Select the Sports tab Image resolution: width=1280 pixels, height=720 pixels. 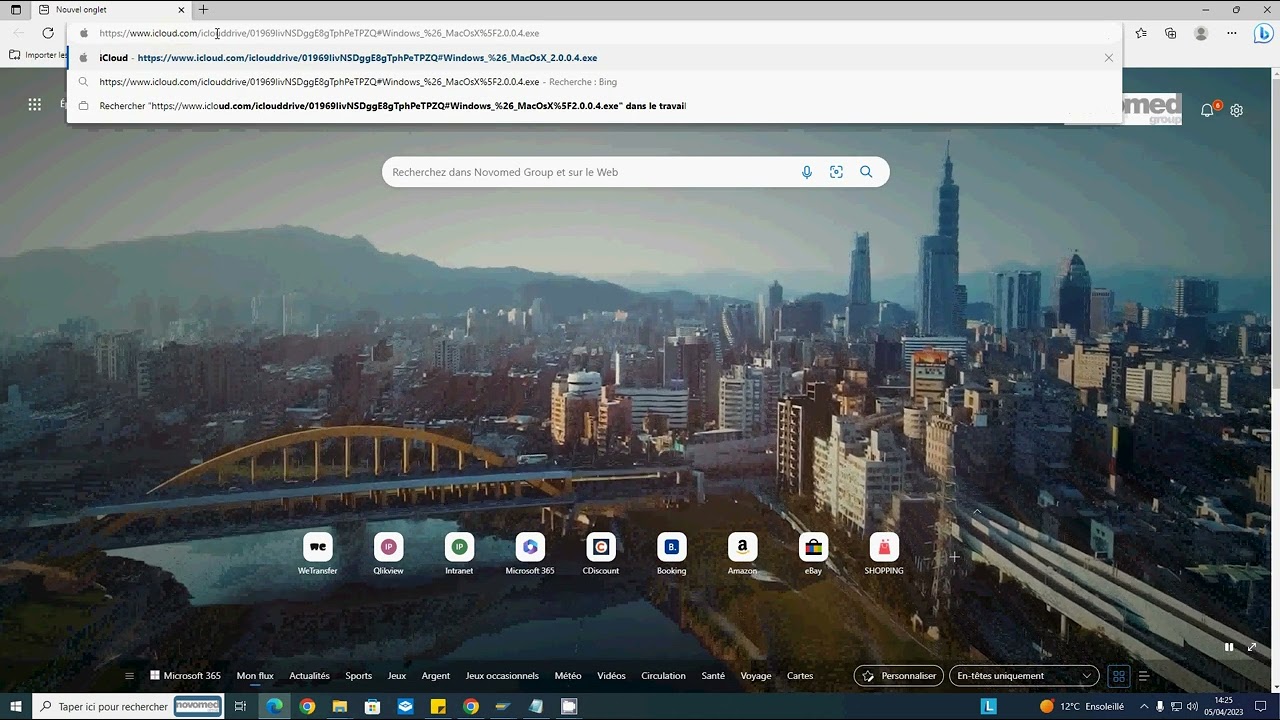358,676
